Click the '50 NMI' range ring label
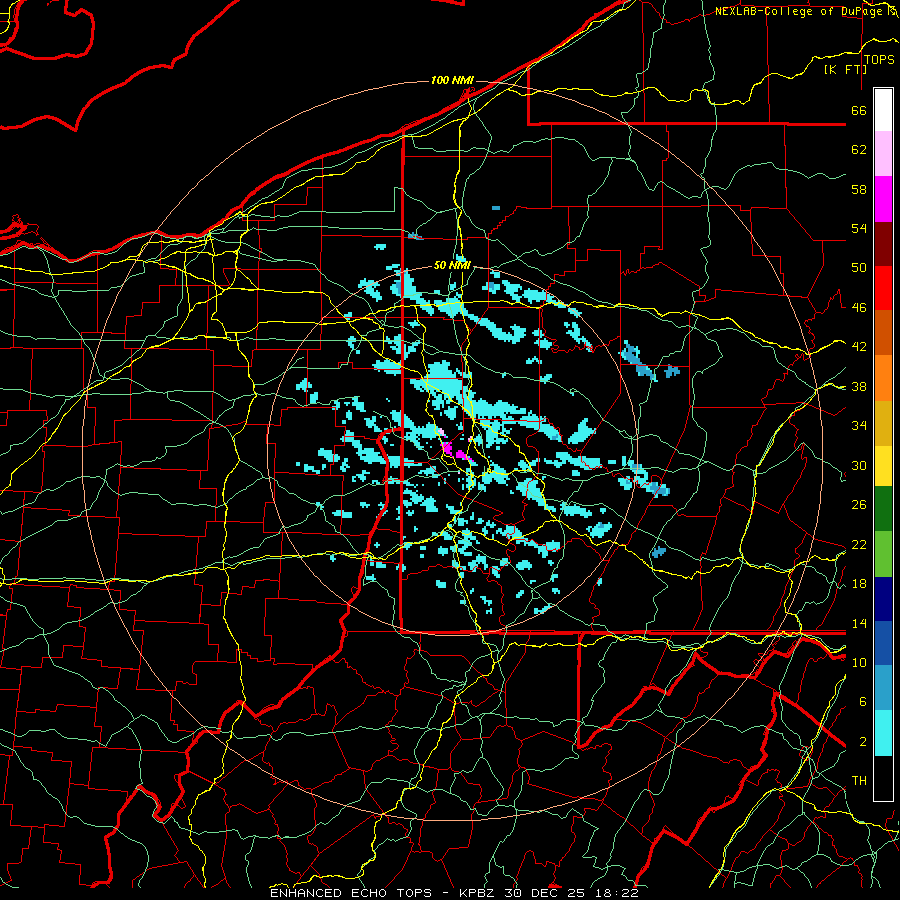This screenshot has height=900, width=900. (452, 265)
